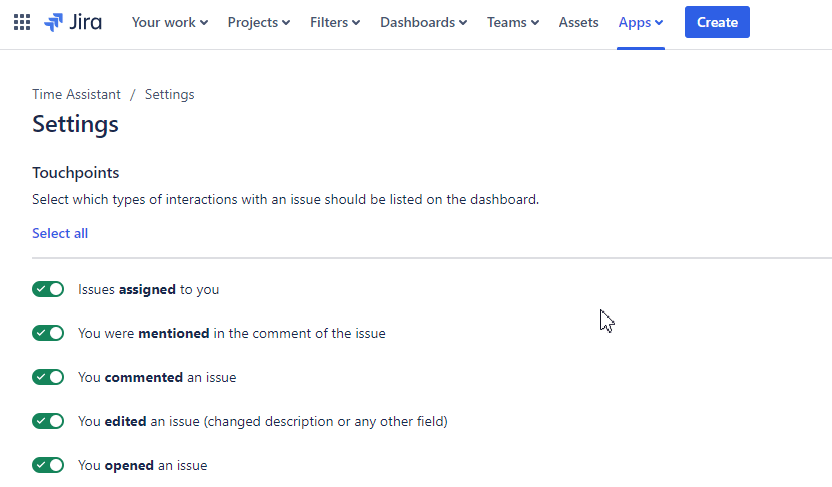Open the Teams dropdown
This screenshot has width=832, height=487.
pyautogui.click(x=513, y=22)
